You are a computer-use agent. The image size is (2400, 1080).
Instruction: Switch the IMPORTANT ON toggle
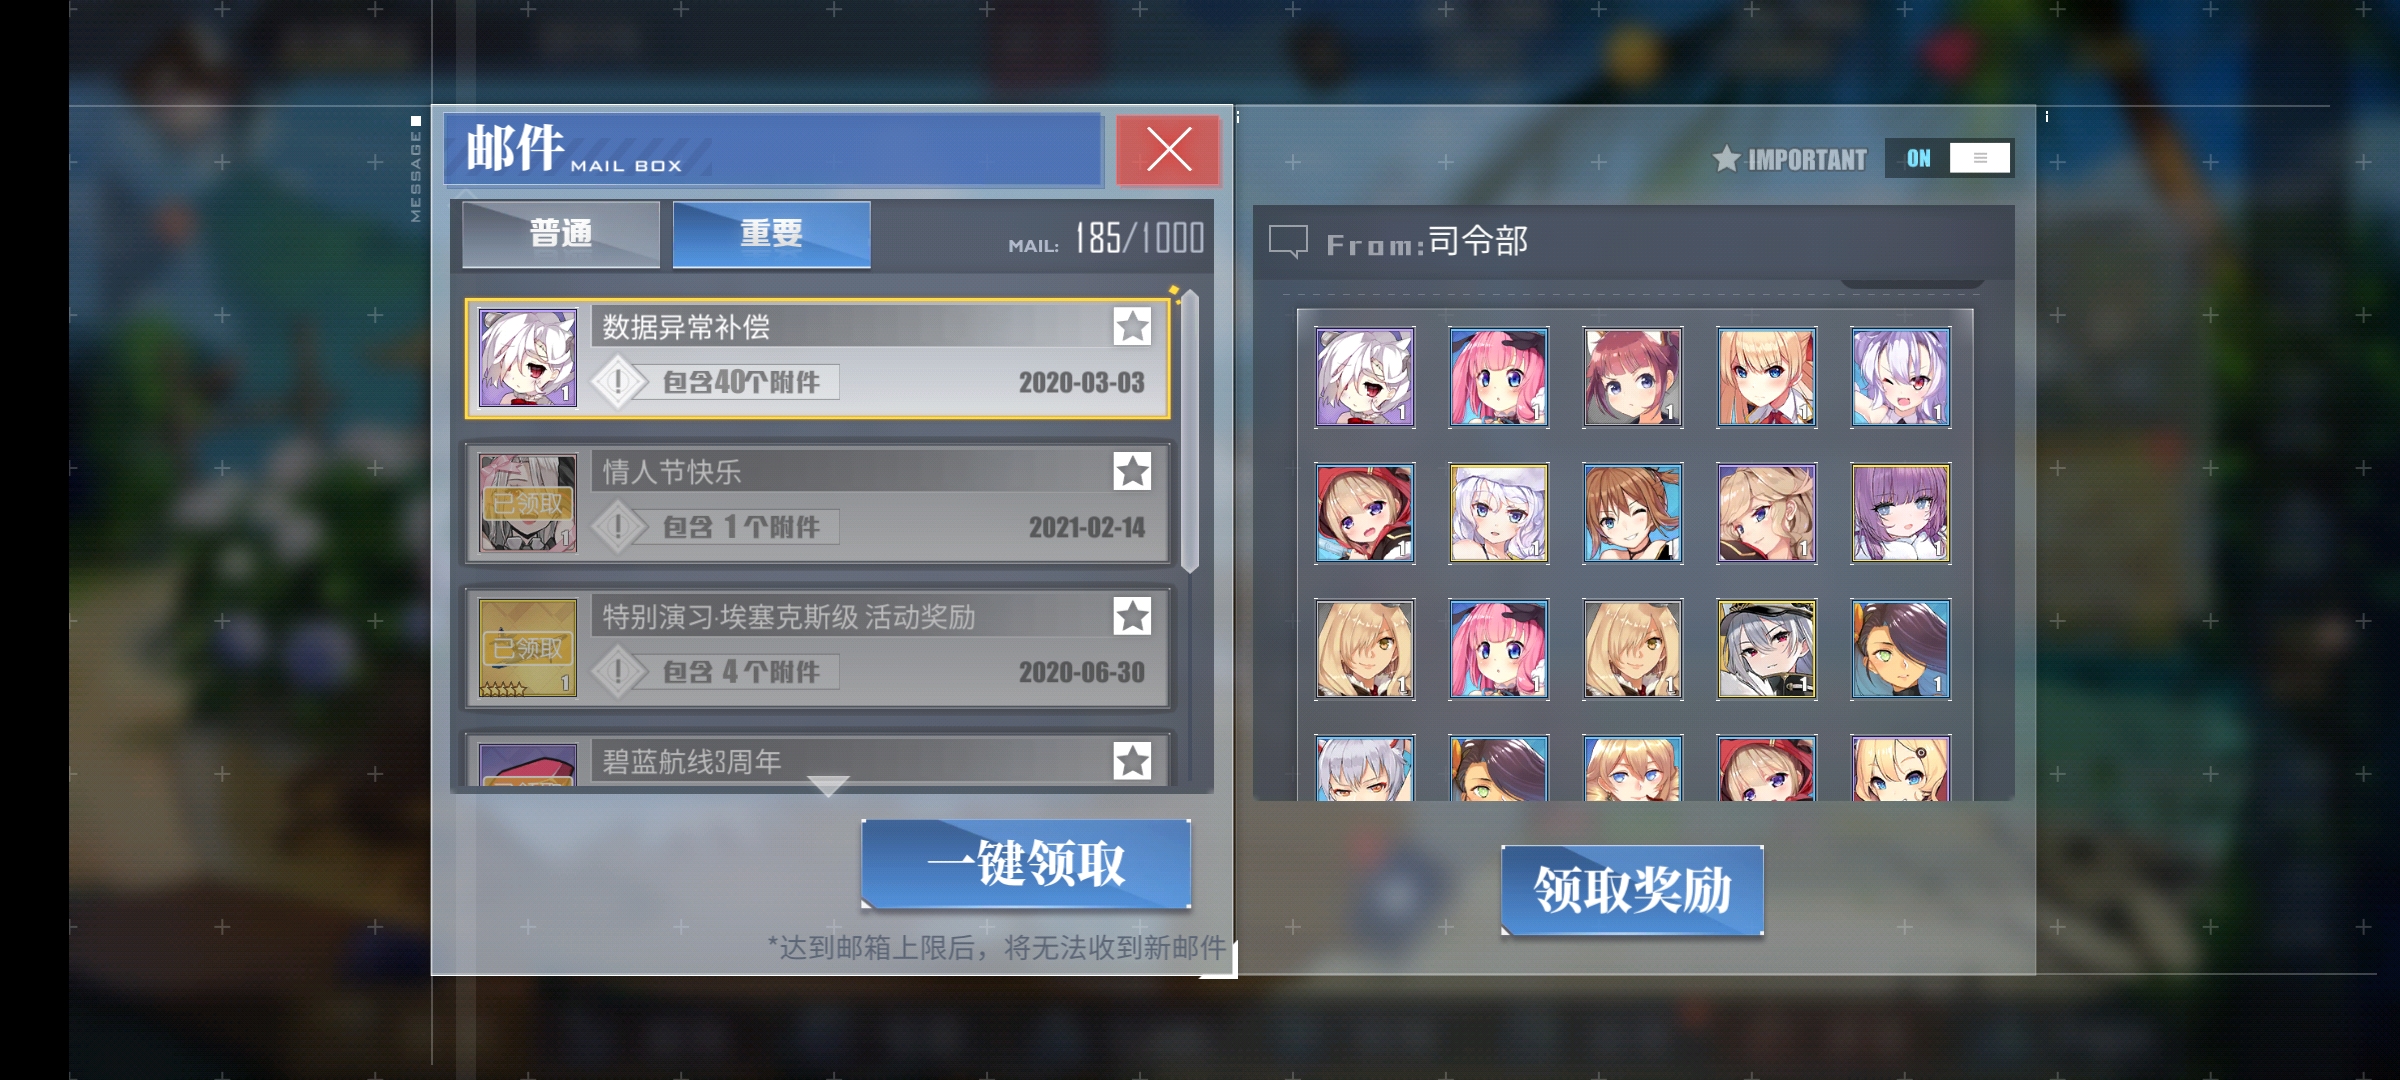(x=1948, y=158)
